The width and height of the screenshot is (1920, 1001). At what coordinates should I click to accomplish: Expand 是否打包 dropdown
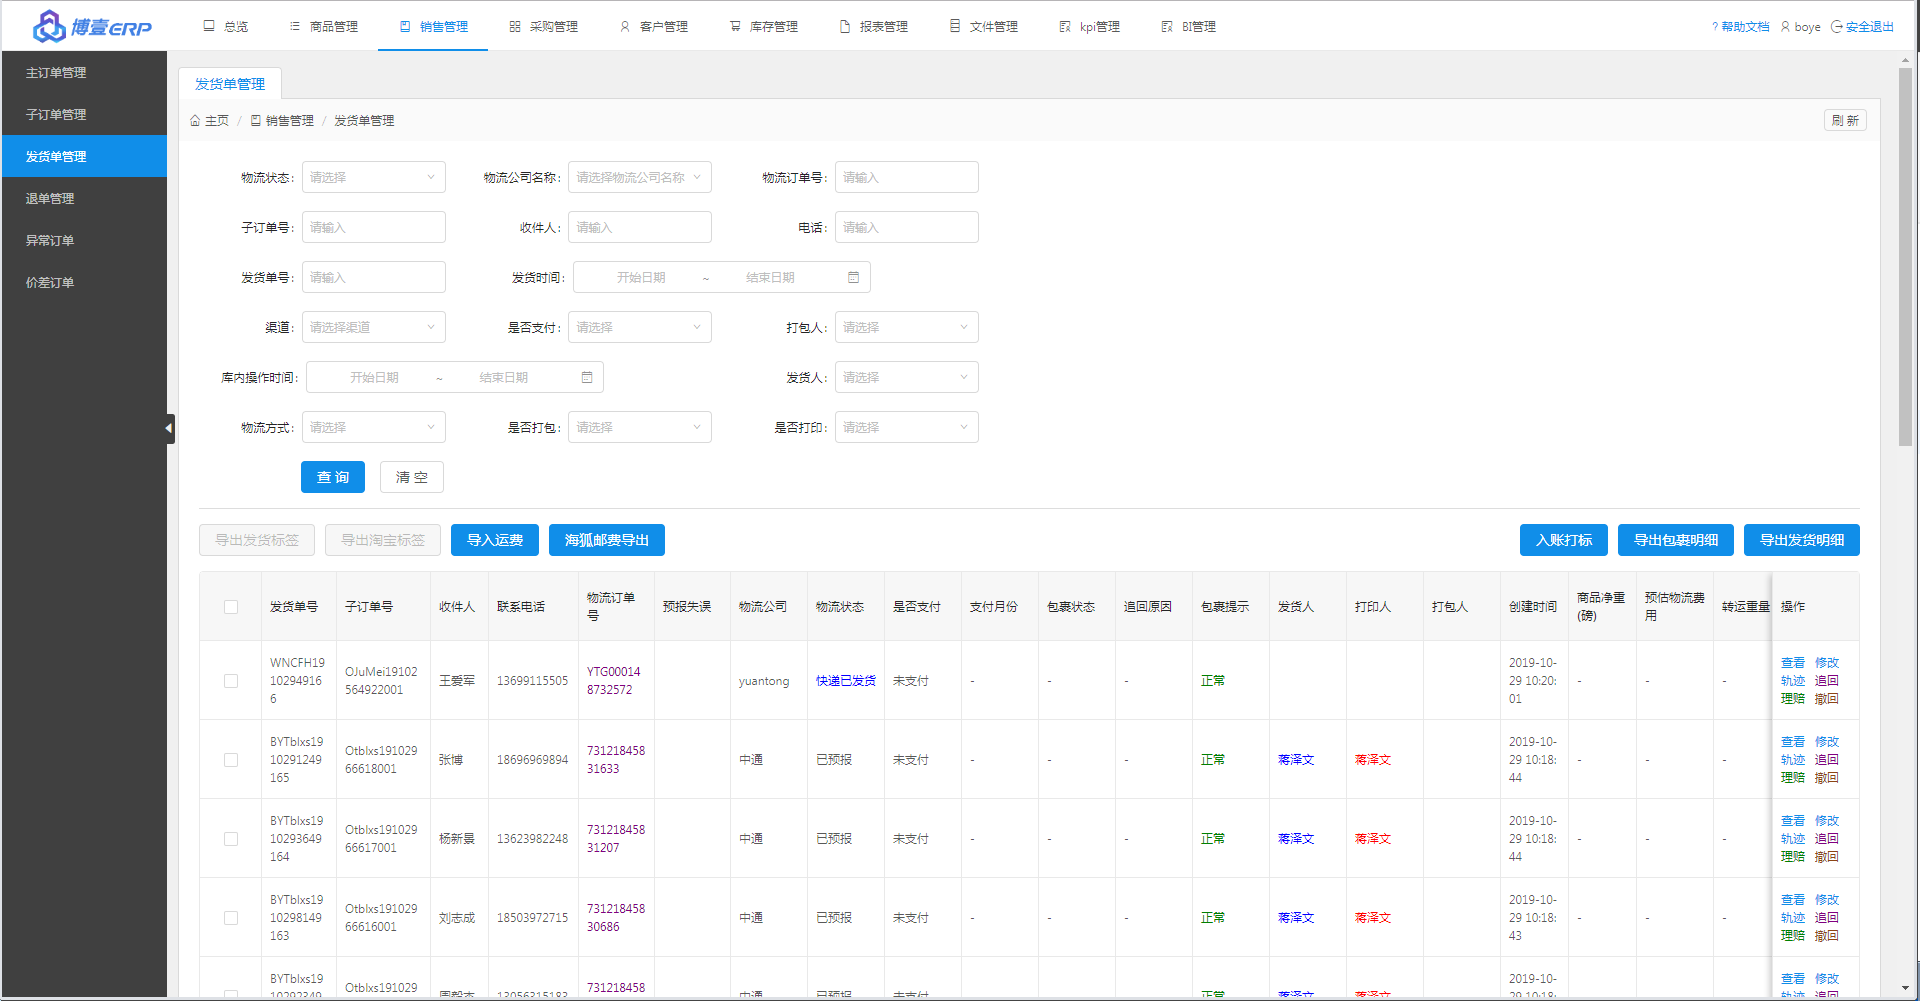tap(640, 427)
